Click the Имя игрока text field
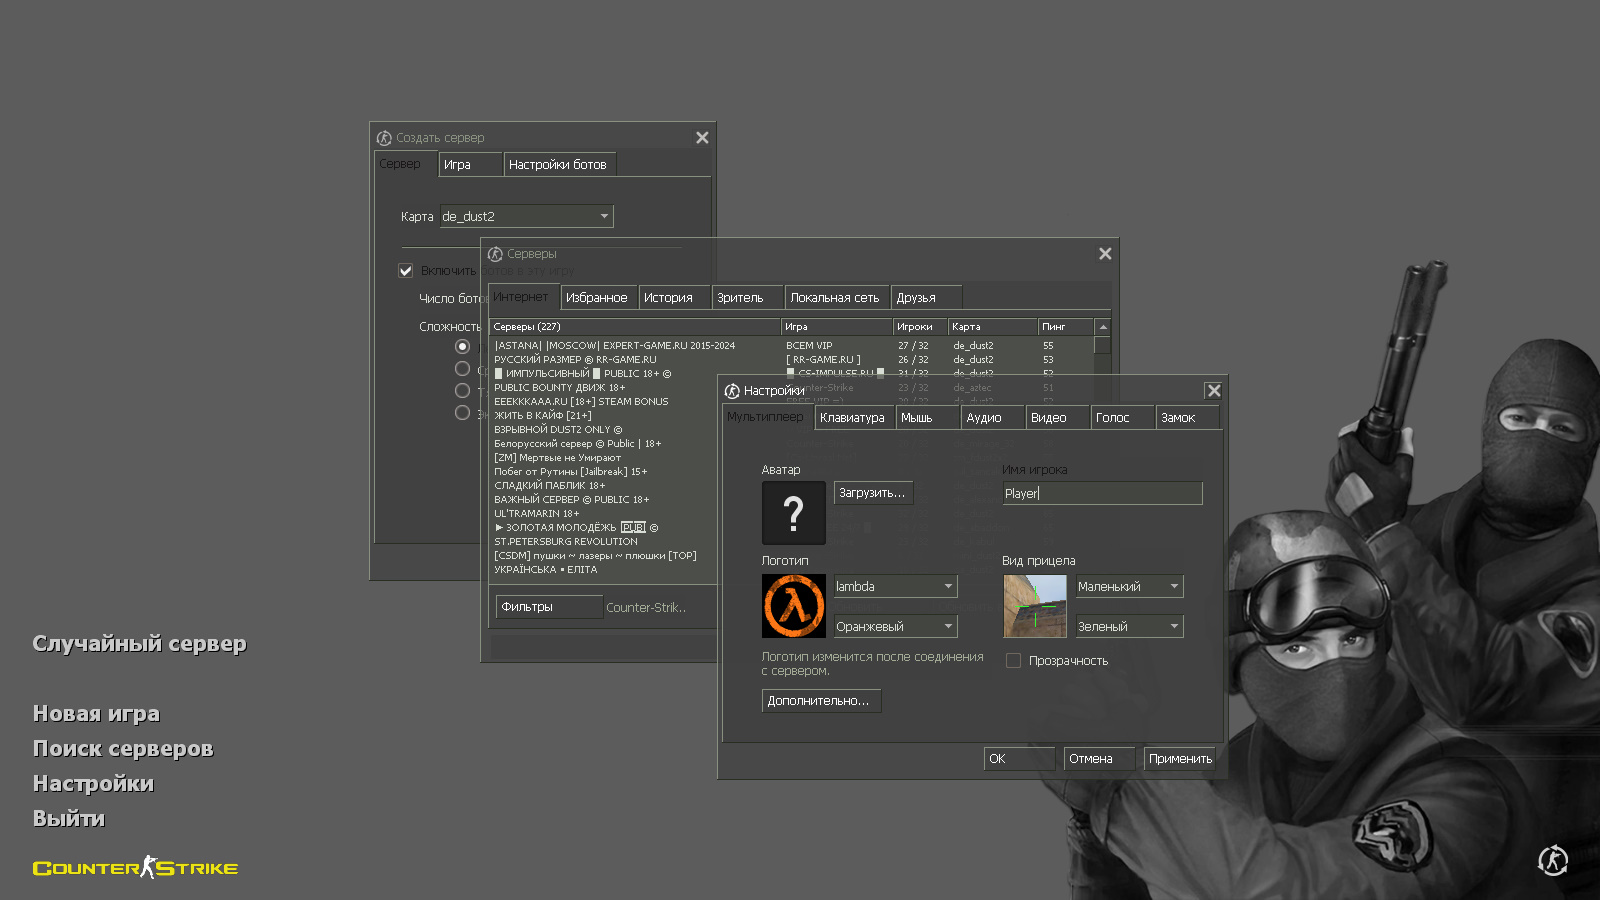The image size is (1600, 900). 1102,493
